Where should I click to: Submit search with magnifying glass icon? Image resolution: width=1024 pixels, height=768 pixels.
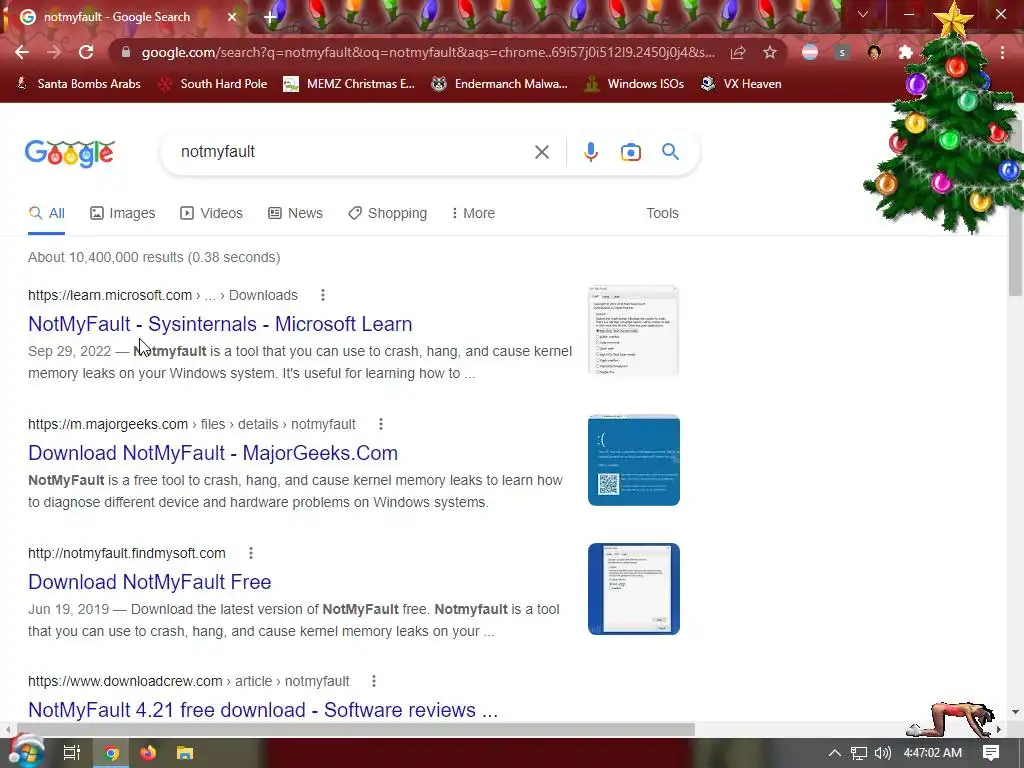pyautogui.click(x=670, y=152)
